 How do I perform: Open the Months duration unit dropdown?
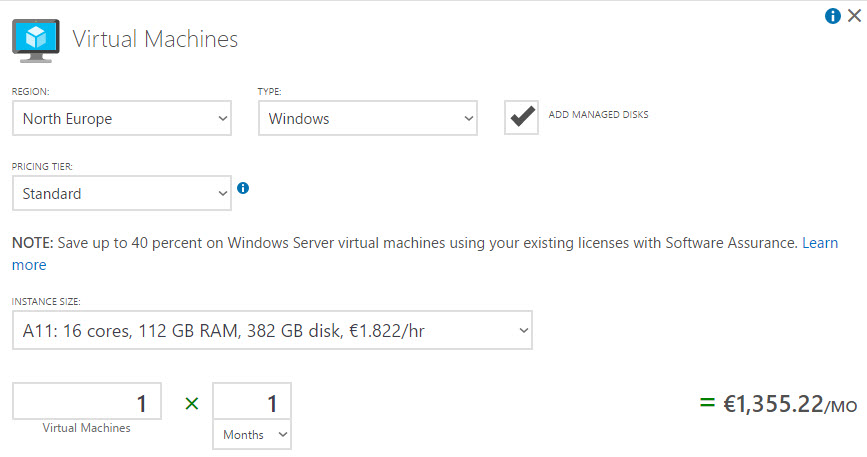pos(252,435)
